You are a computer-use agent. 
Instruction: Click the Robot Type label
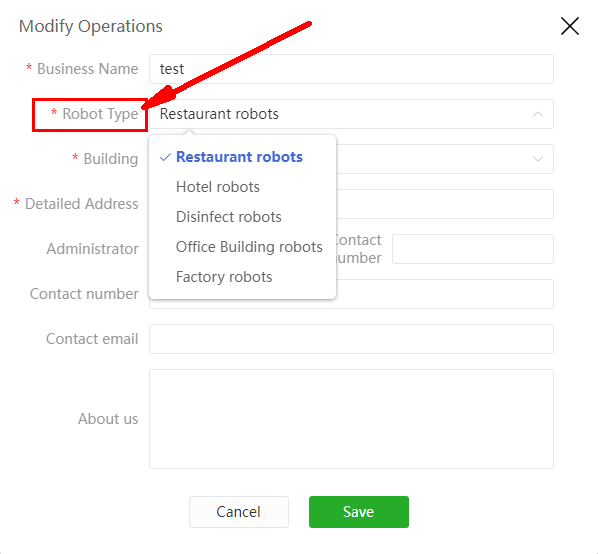pyautogui.click(x=100, y=114)
